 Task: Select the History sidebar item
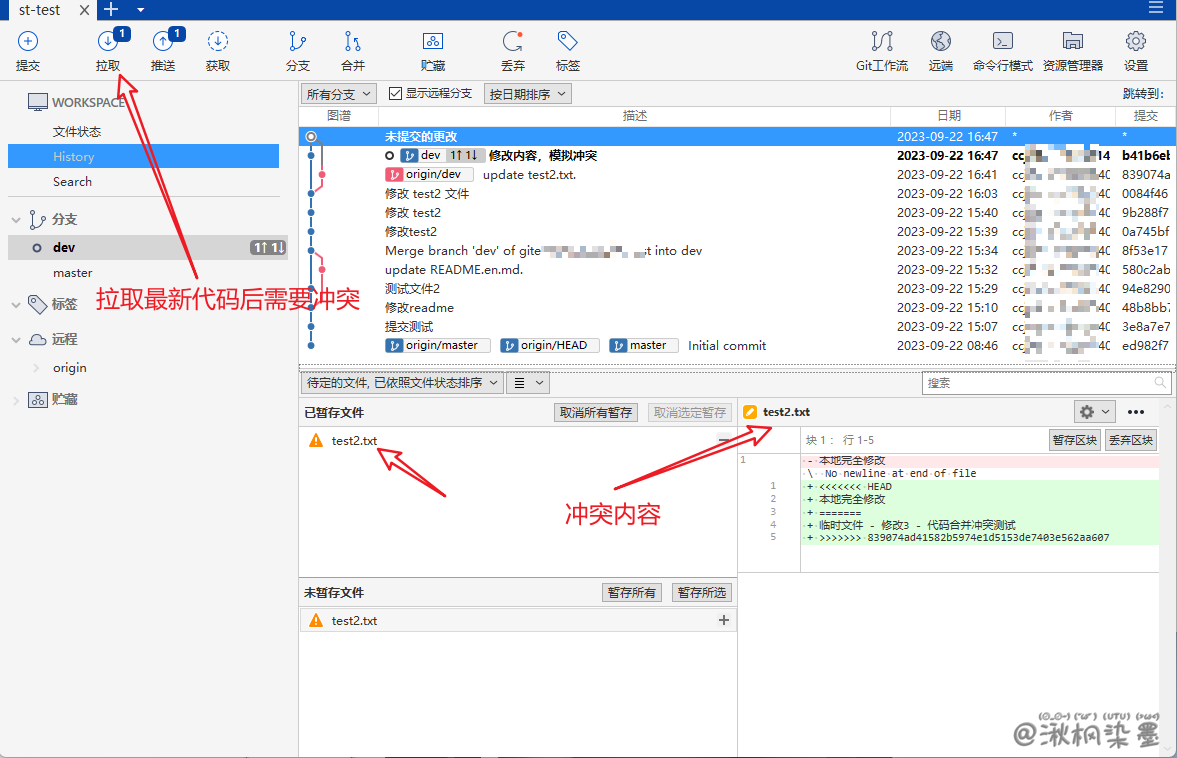74,157
